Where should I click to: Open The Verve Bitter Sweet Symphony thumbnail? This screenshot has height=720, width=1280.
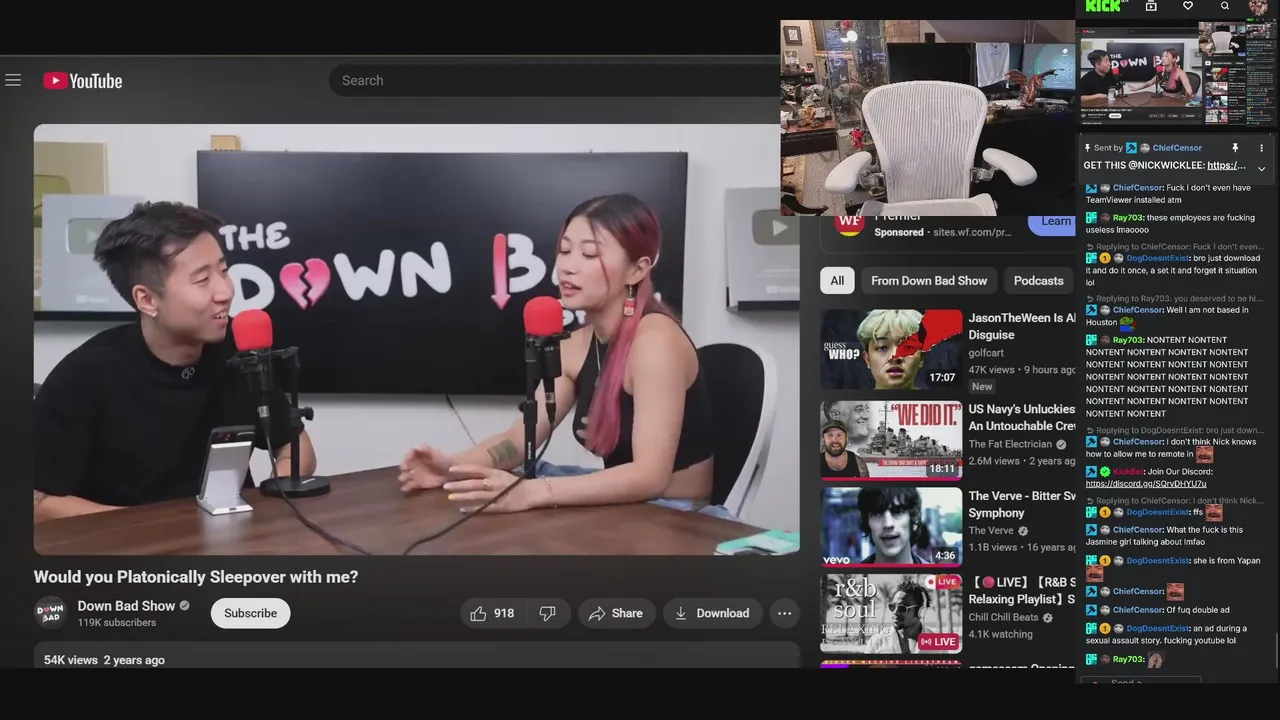point(891,526)
